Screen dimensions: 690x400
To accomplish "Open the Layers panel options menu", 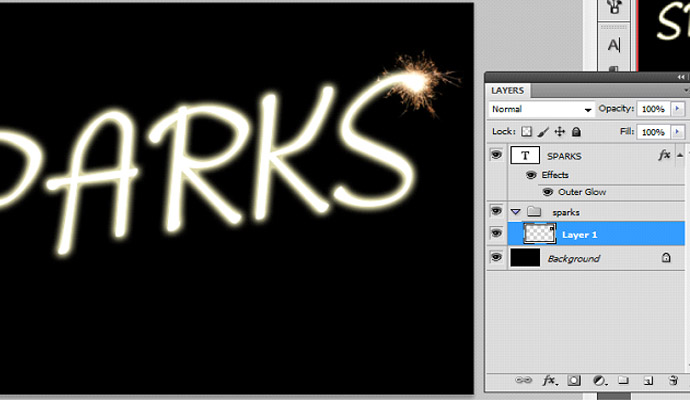I will (687, 91).
